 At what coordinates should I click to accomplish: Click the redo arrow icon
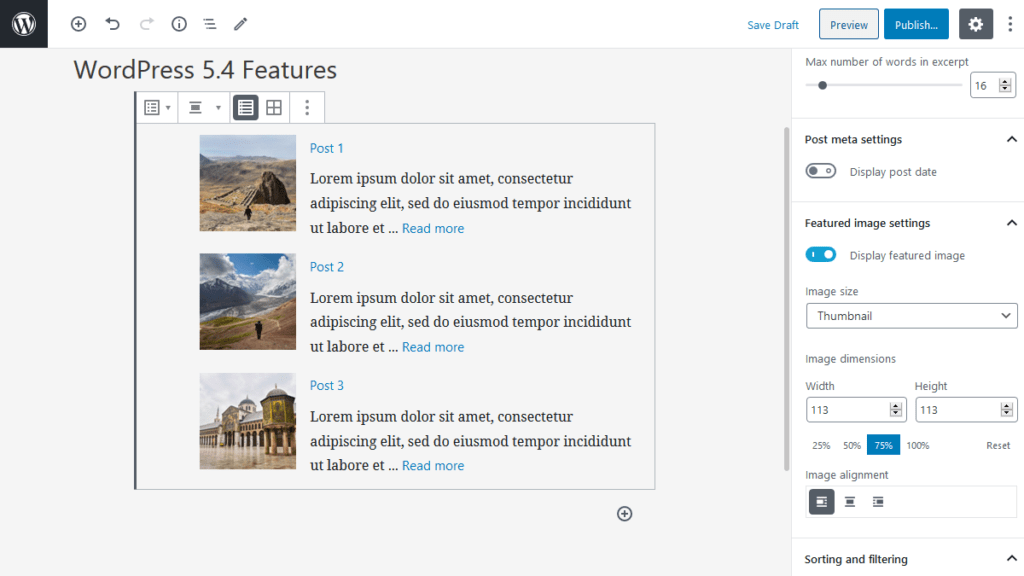146,24
